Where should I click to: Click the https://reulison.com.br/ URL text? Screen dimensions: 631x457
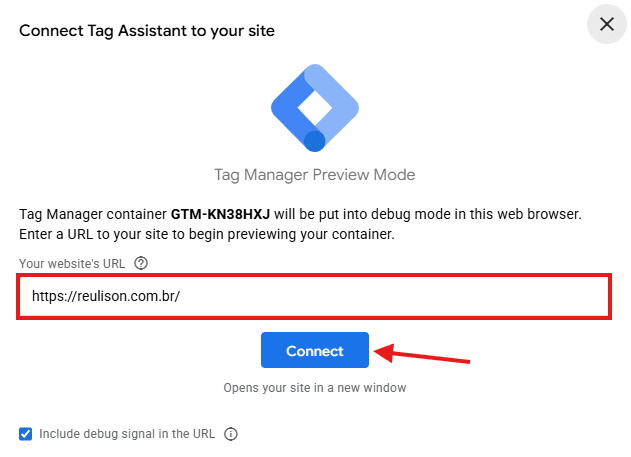tap(105, 297)
